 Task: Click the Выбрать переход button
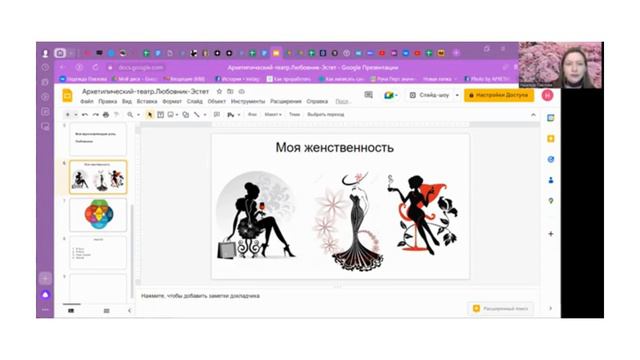[x=326, y=115]
